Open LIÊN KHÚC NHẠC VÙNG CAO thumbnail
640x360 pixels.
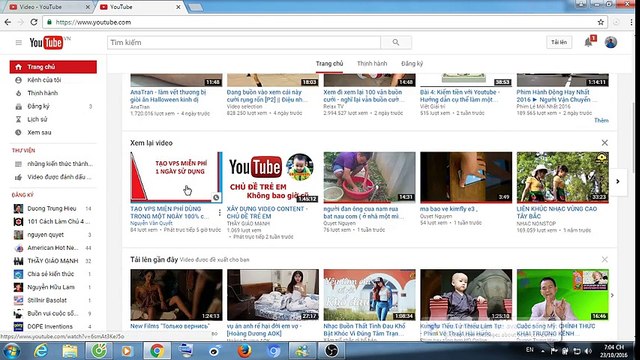562,177
